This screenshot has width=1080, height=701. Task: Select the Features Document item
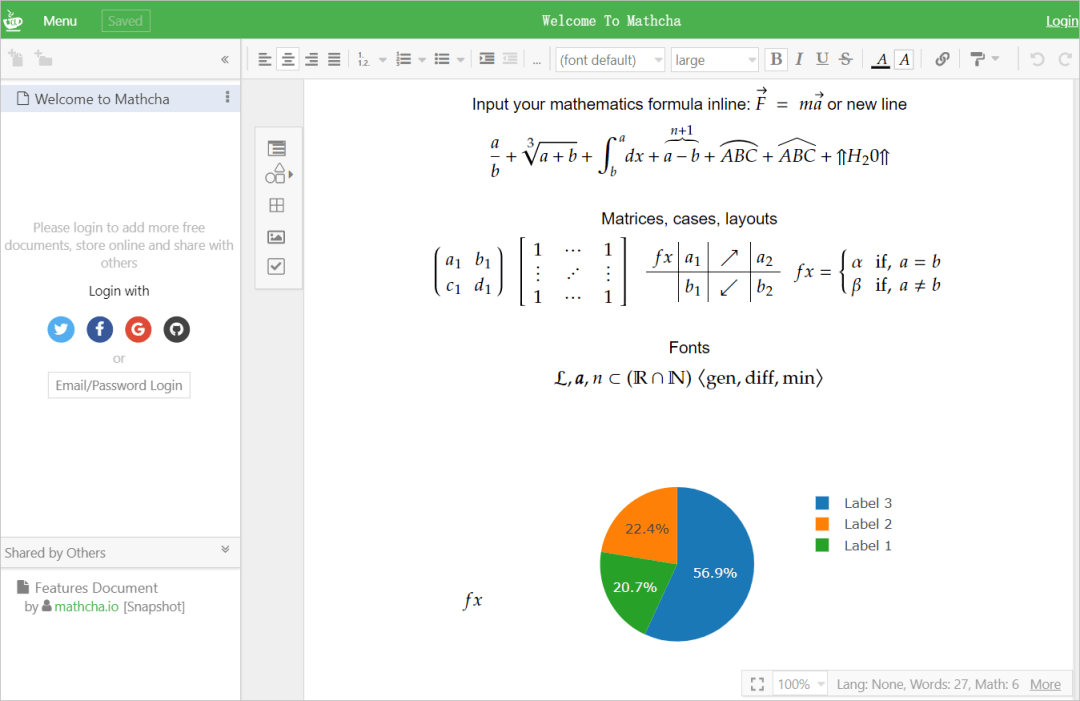pyautogui.click(x=96, y=588)
